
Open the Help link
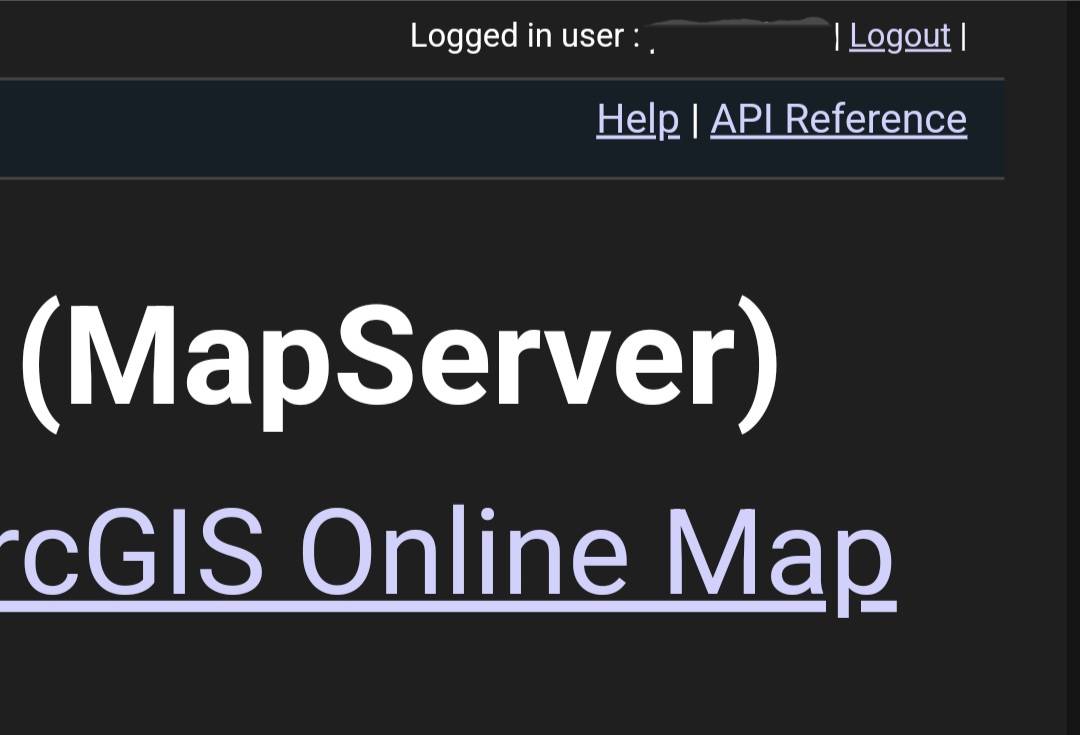point(638,120)
